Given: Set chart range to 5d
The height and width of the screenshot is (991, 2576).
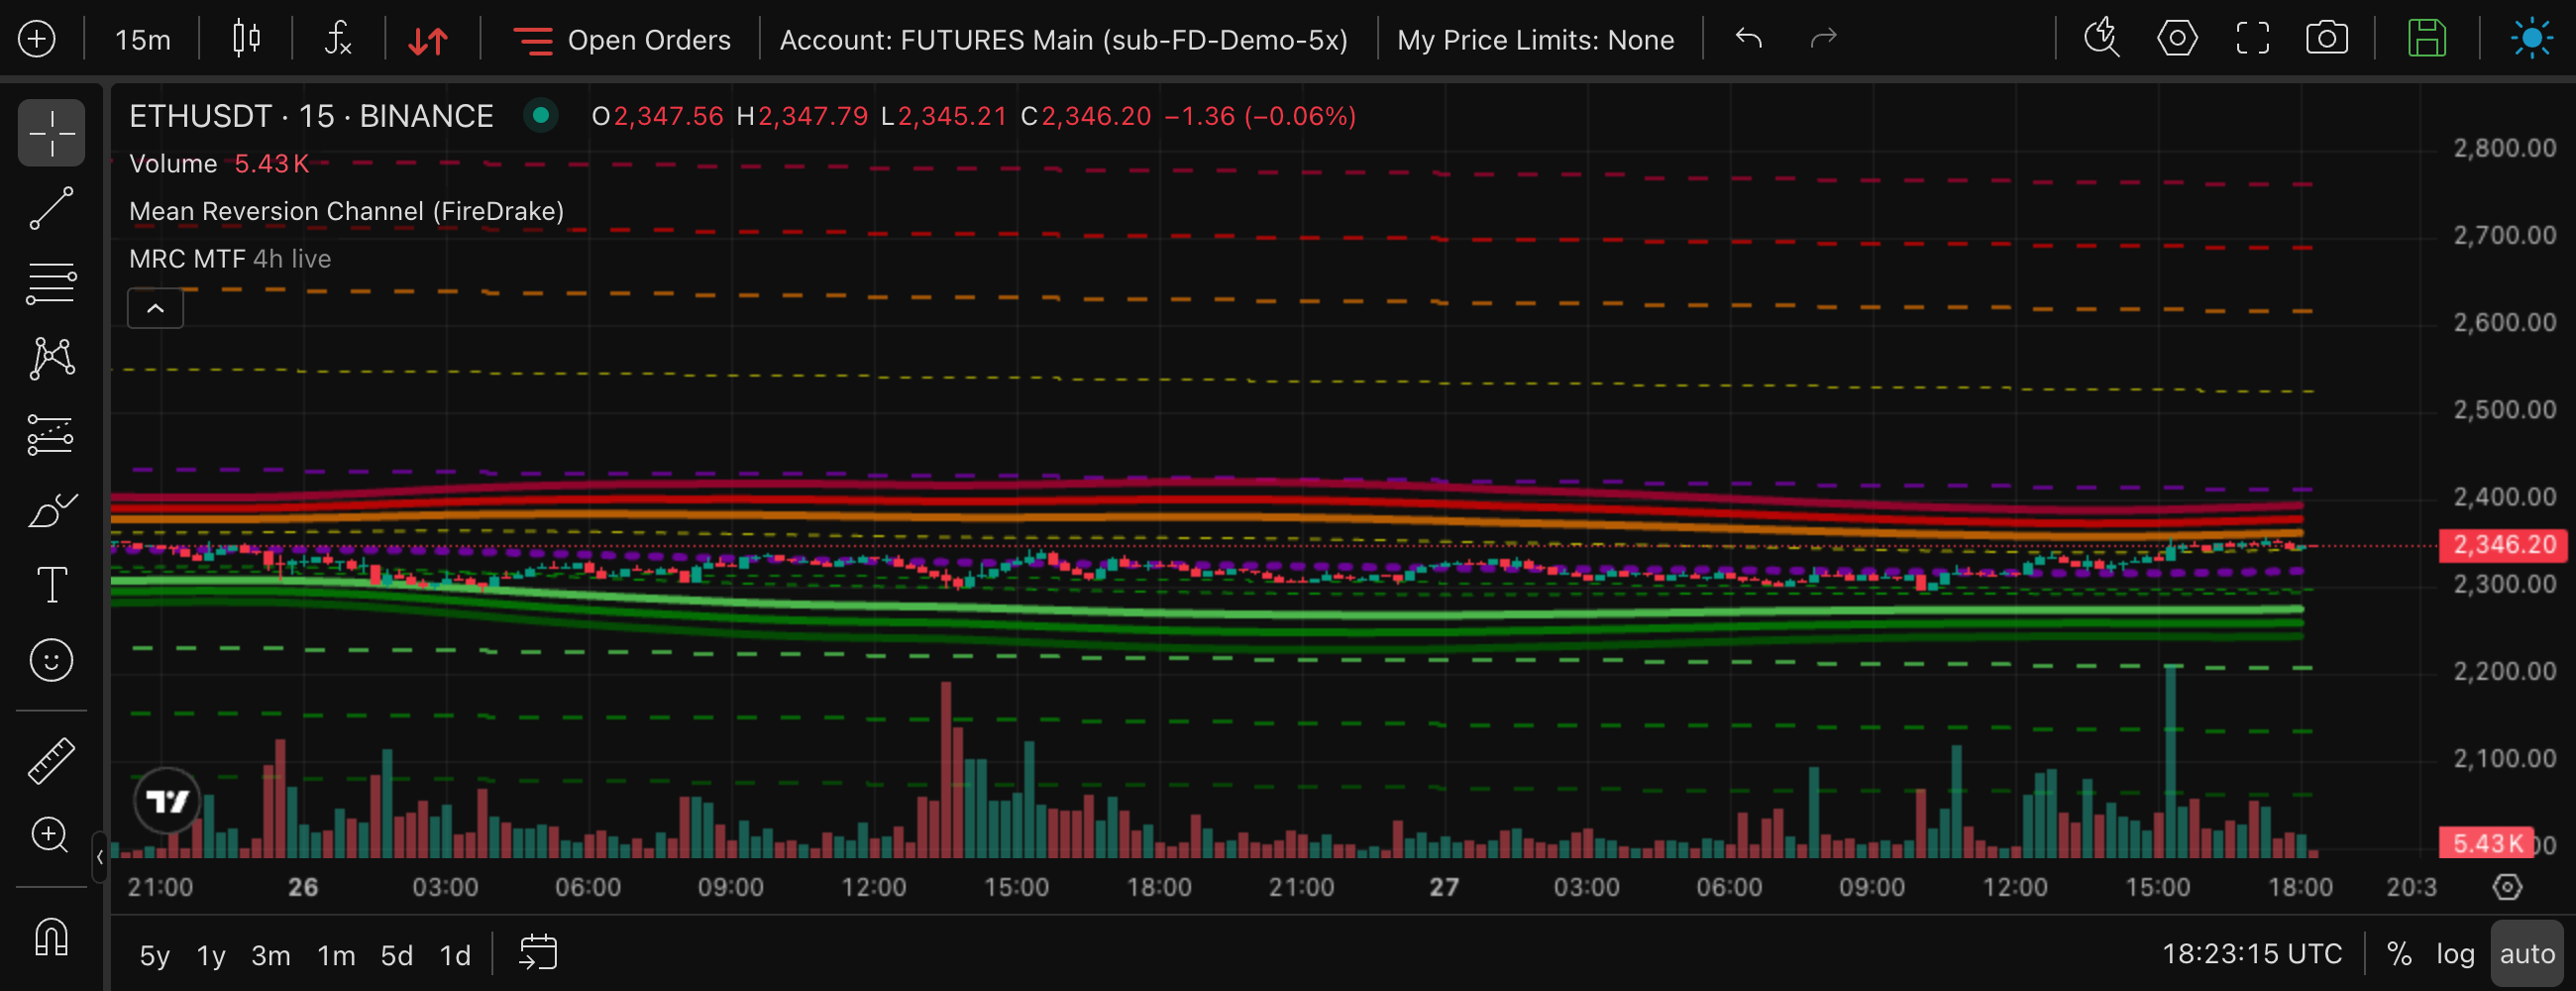Looking at the screenshot, I should click(x=397, y=955).
